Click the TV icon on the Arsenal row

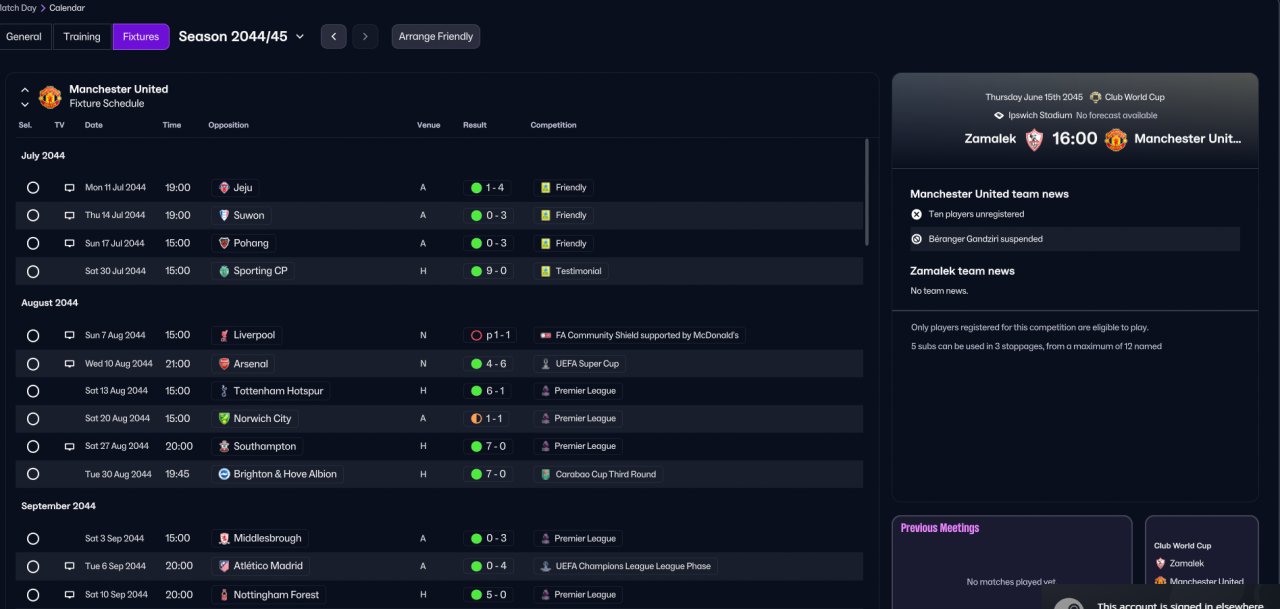69,364
